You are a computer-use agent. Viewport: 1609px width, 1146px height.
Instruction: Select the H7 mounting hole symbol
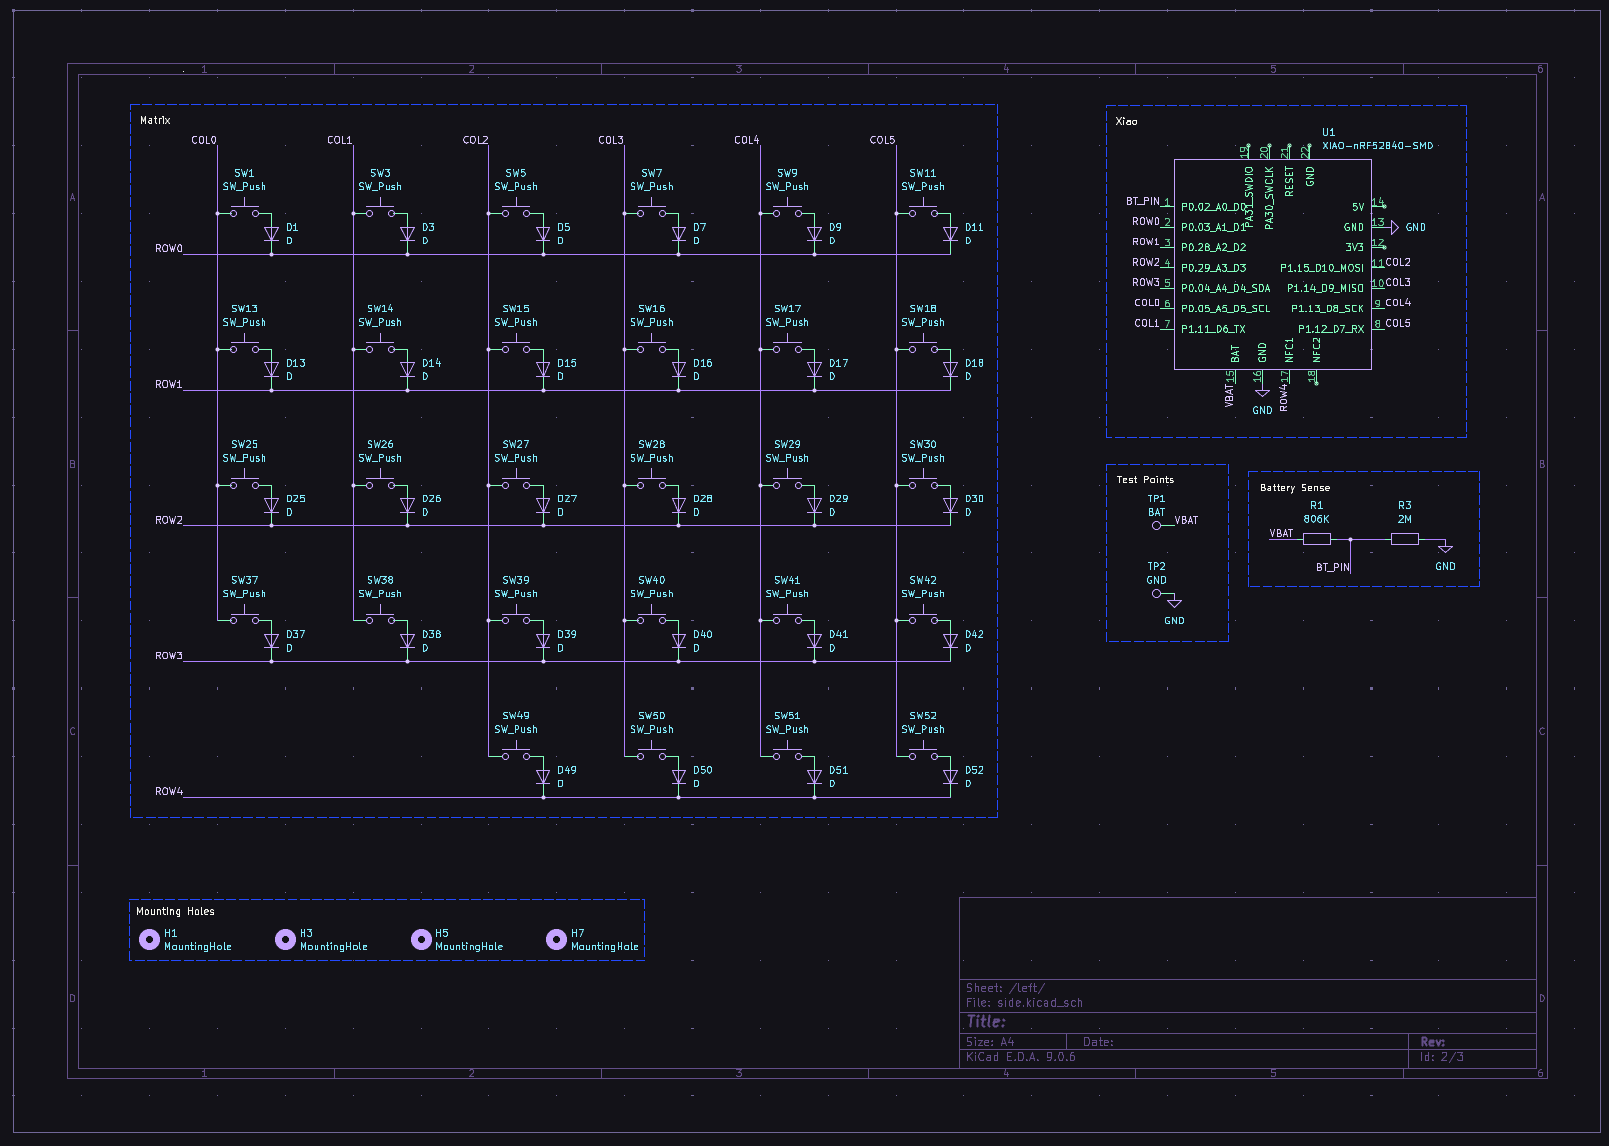point(556,939)
